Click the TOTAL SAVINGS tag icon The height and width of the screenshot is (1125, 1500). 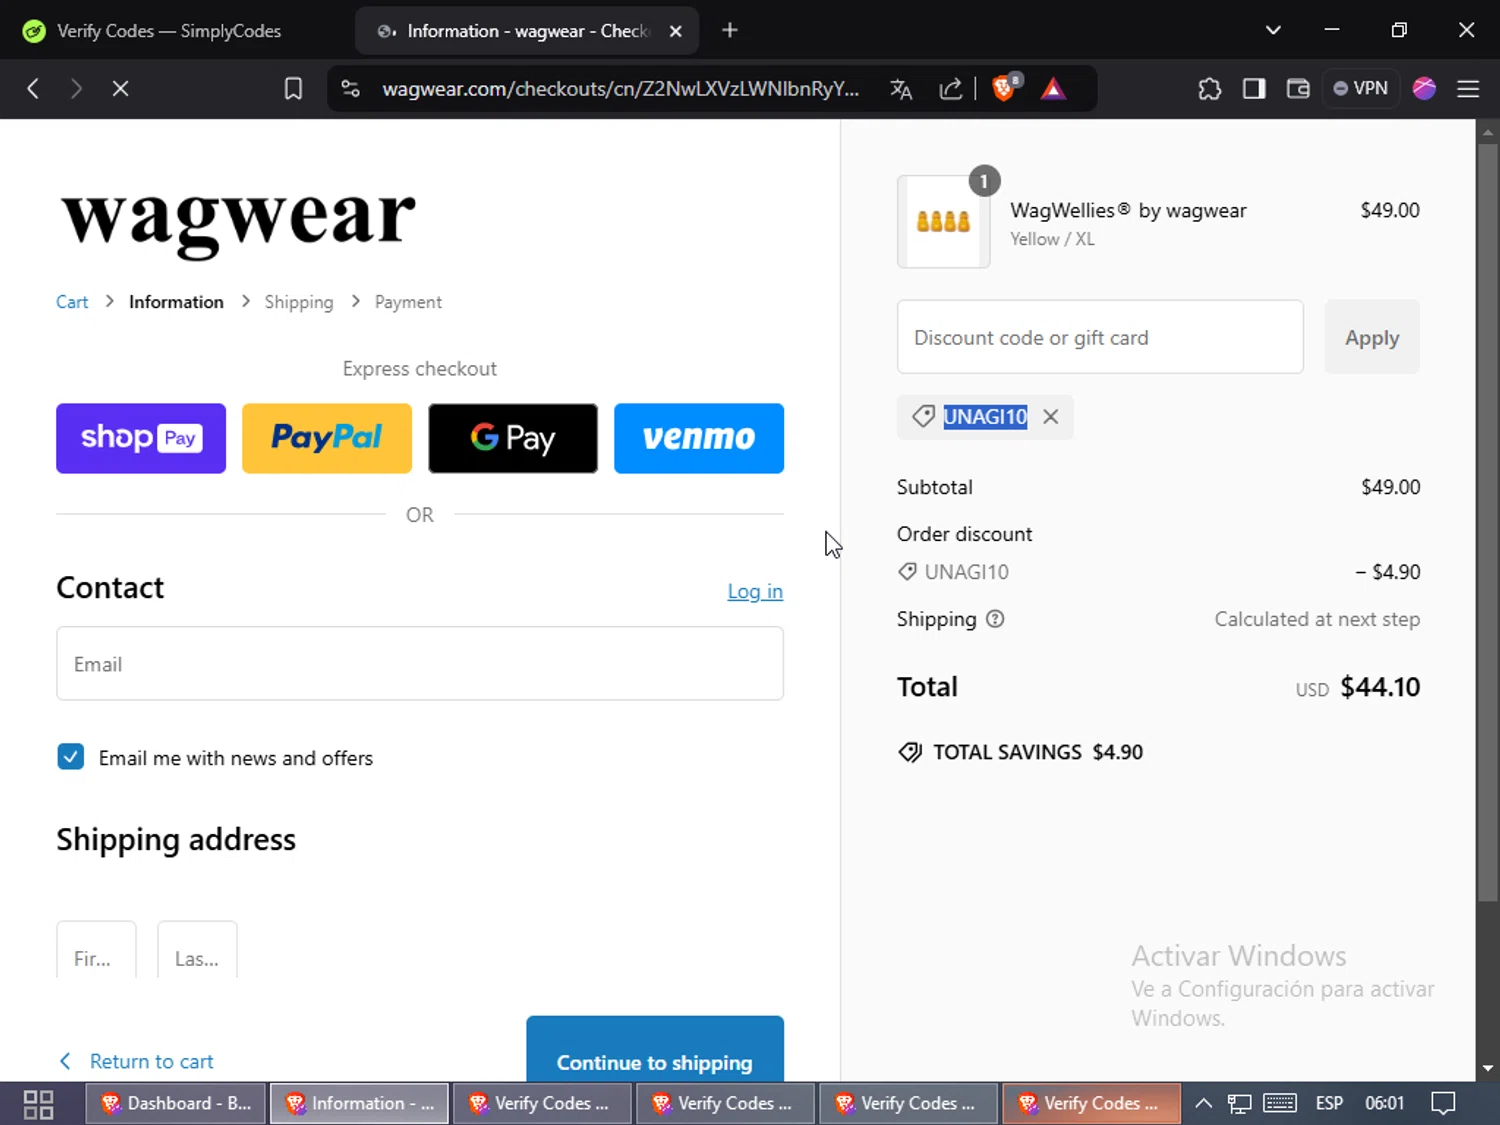[910, 752]
